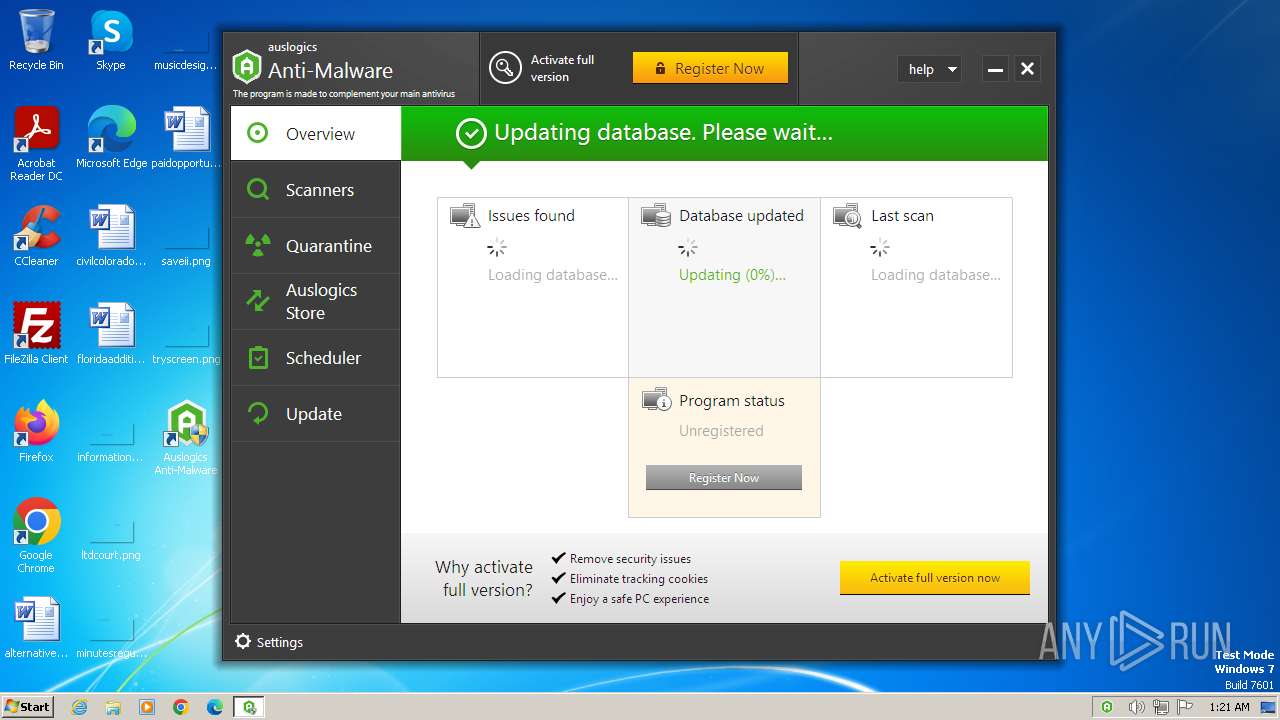Click the Updating (0%) progress text
1280x720 pixels.
click(x=732, y=275)
